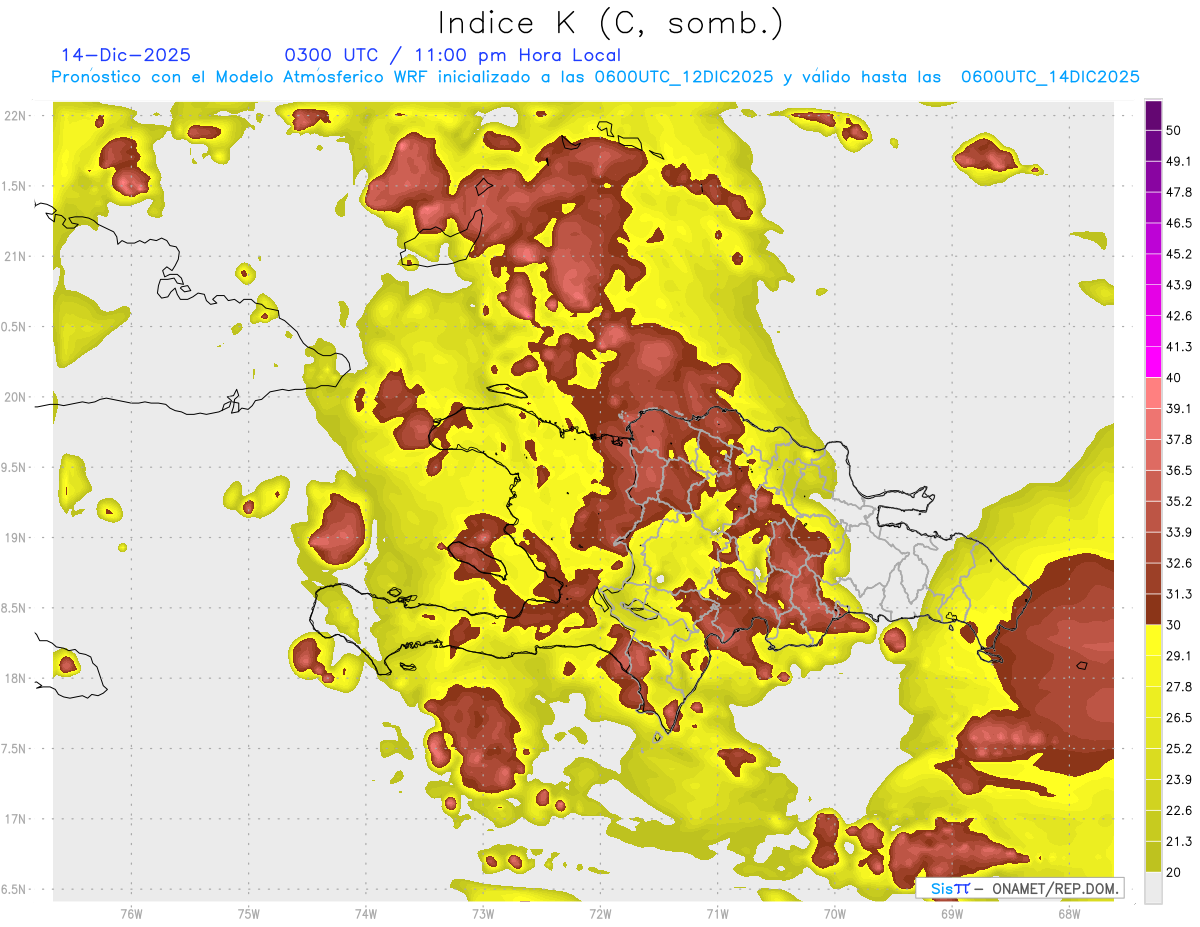Click the '35.2' color bar value
The width and height of the screenshot is (1200, 927).
(x=1179, y=501)
